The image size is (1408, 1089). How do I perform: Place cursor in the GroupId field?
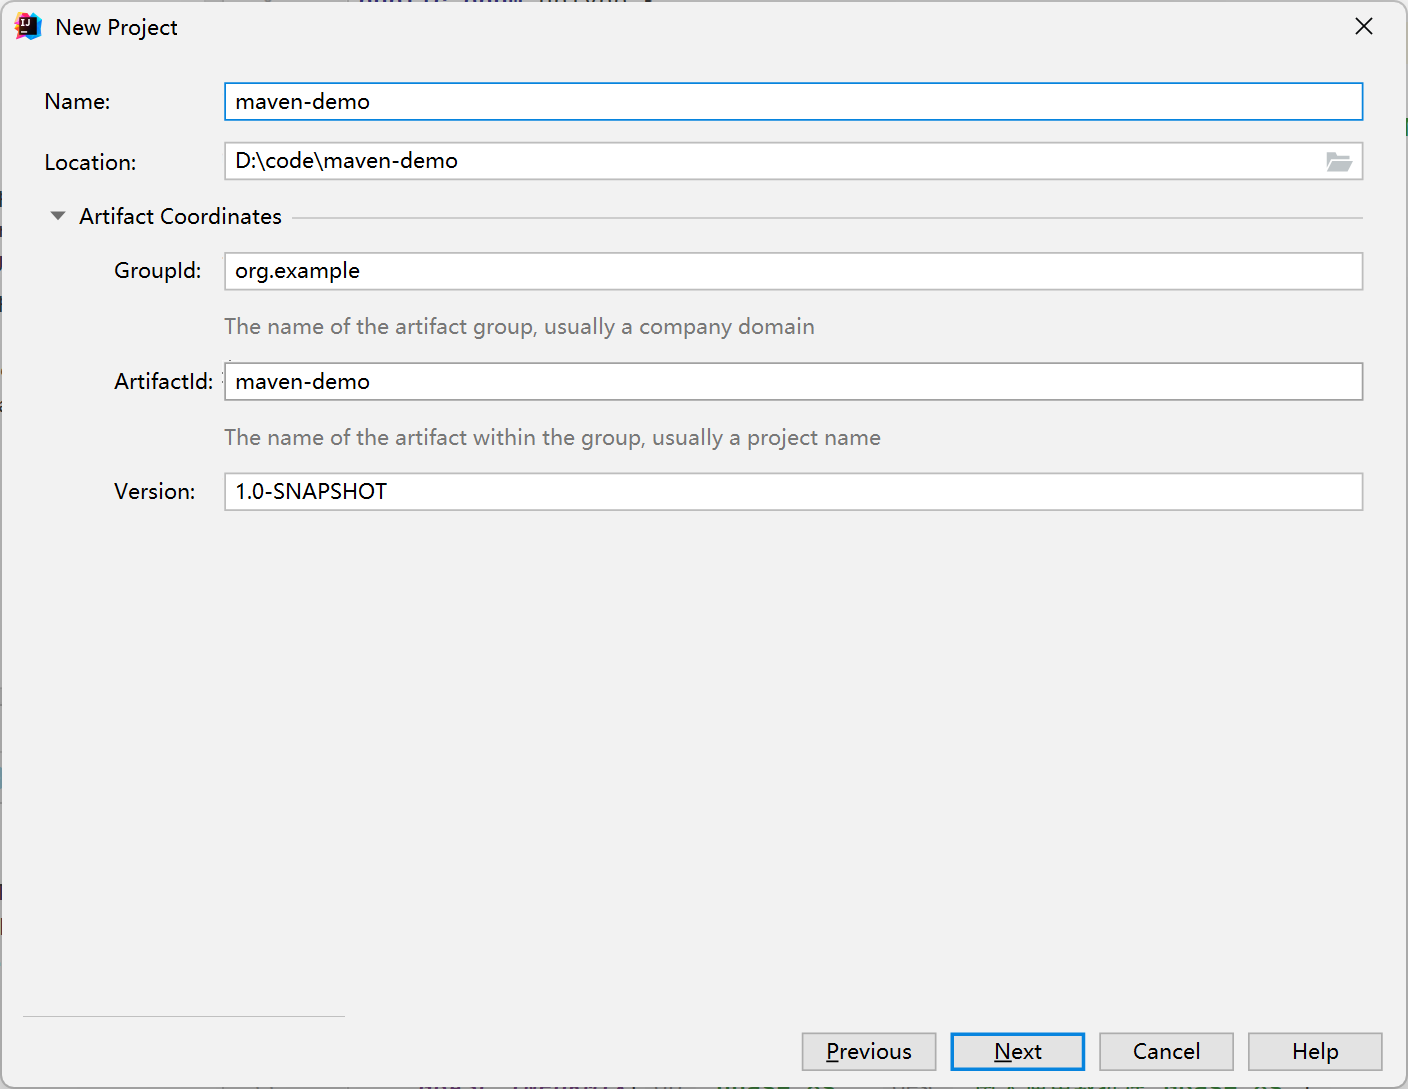point(793,271)
